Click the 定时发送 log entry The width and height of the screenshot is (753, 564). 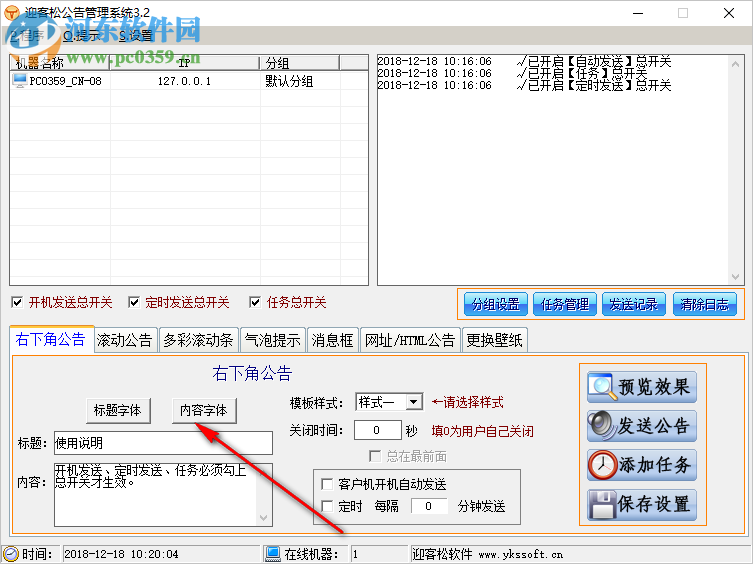[x=524, y=86]
